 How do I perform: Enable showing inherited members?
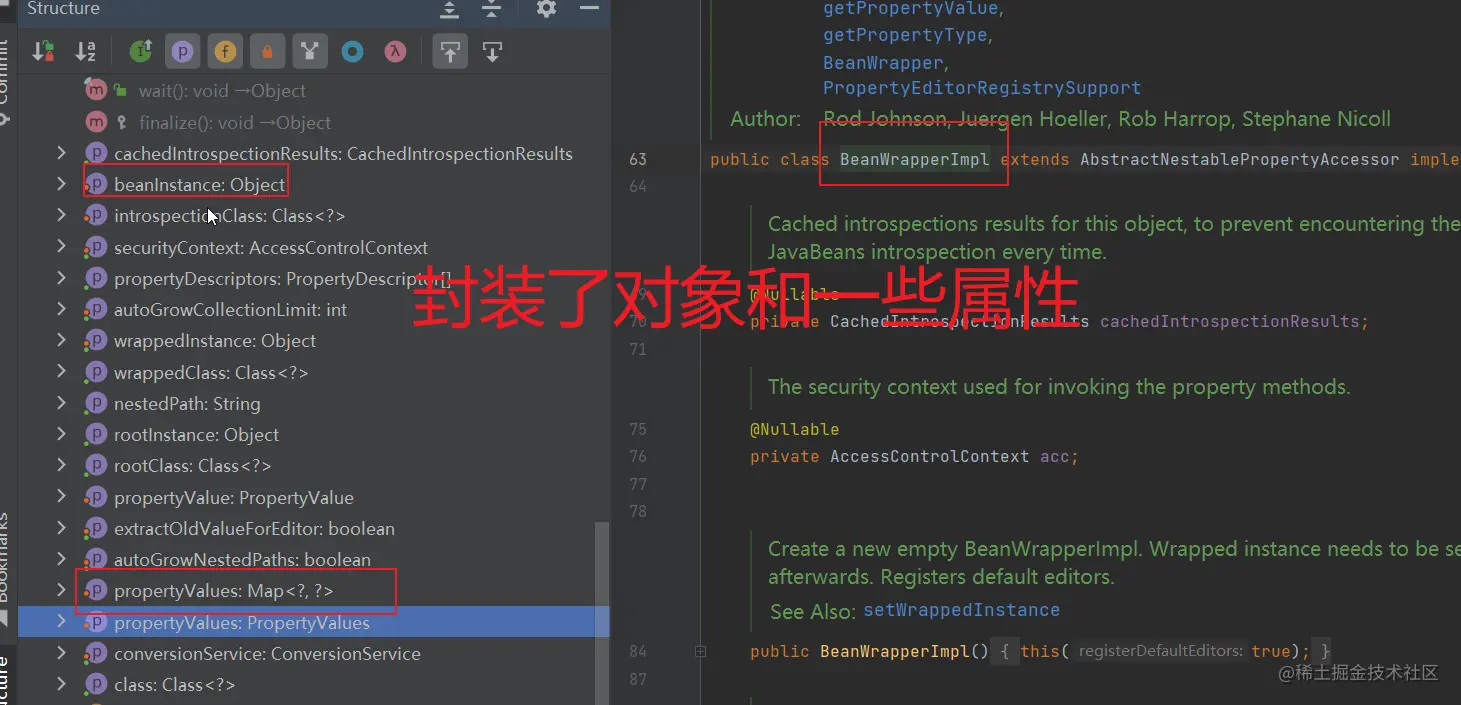pos(140,50)
